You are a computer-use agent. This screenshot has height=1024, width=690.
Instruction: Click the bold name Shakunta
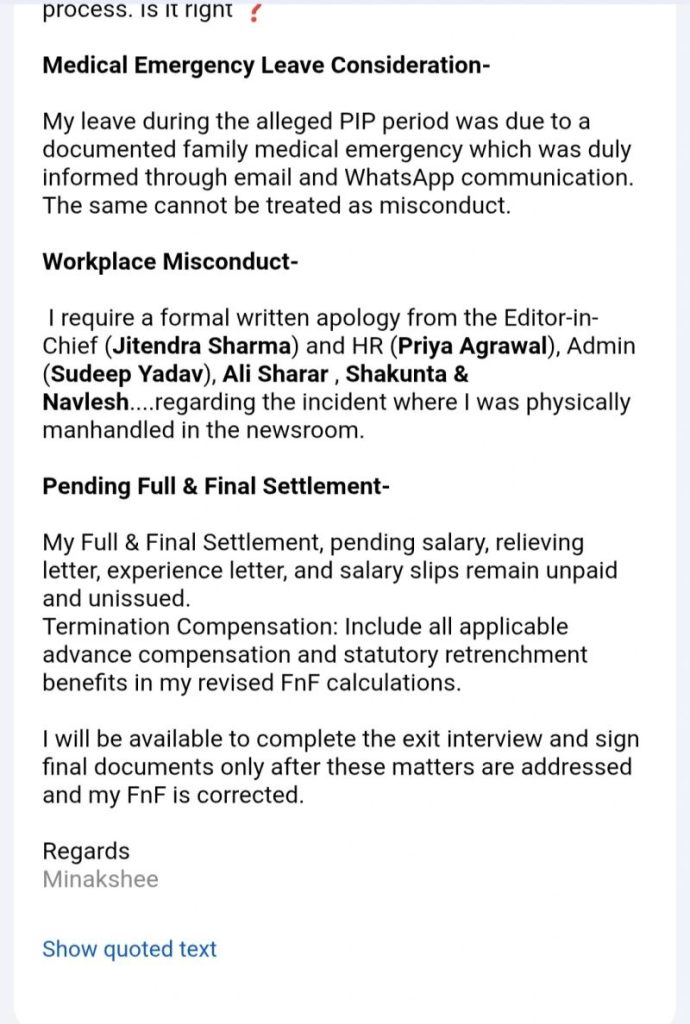pos(396,374)
